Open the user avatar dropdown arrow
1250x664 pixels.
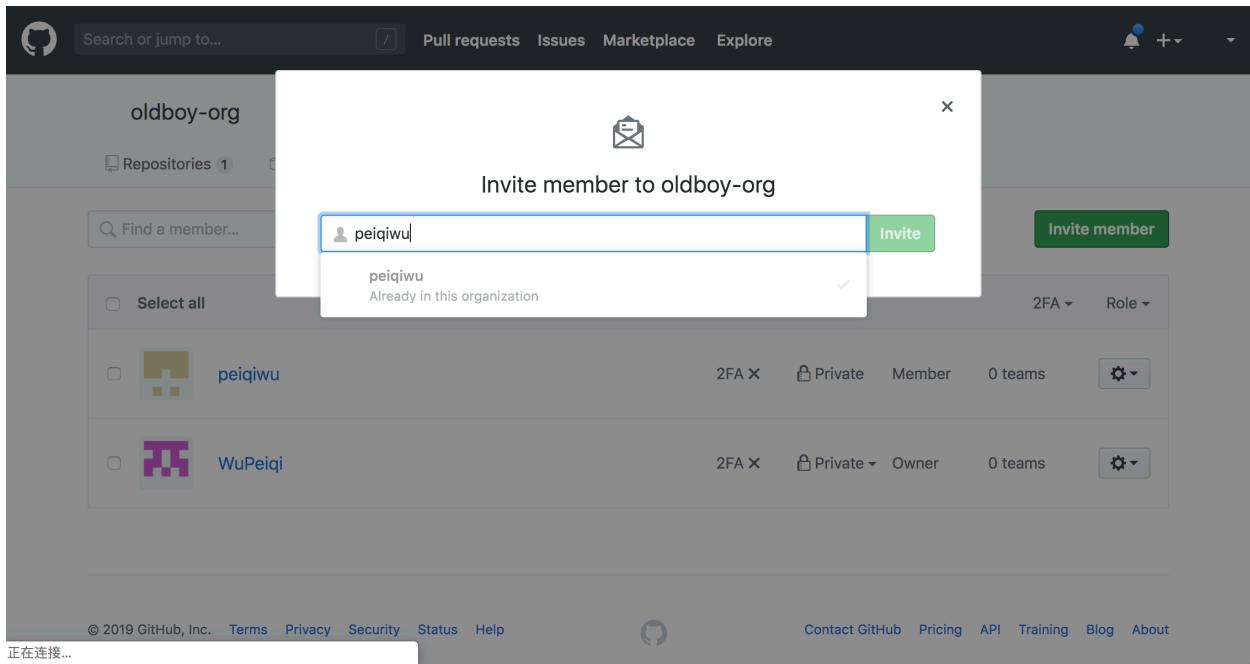1230,41
